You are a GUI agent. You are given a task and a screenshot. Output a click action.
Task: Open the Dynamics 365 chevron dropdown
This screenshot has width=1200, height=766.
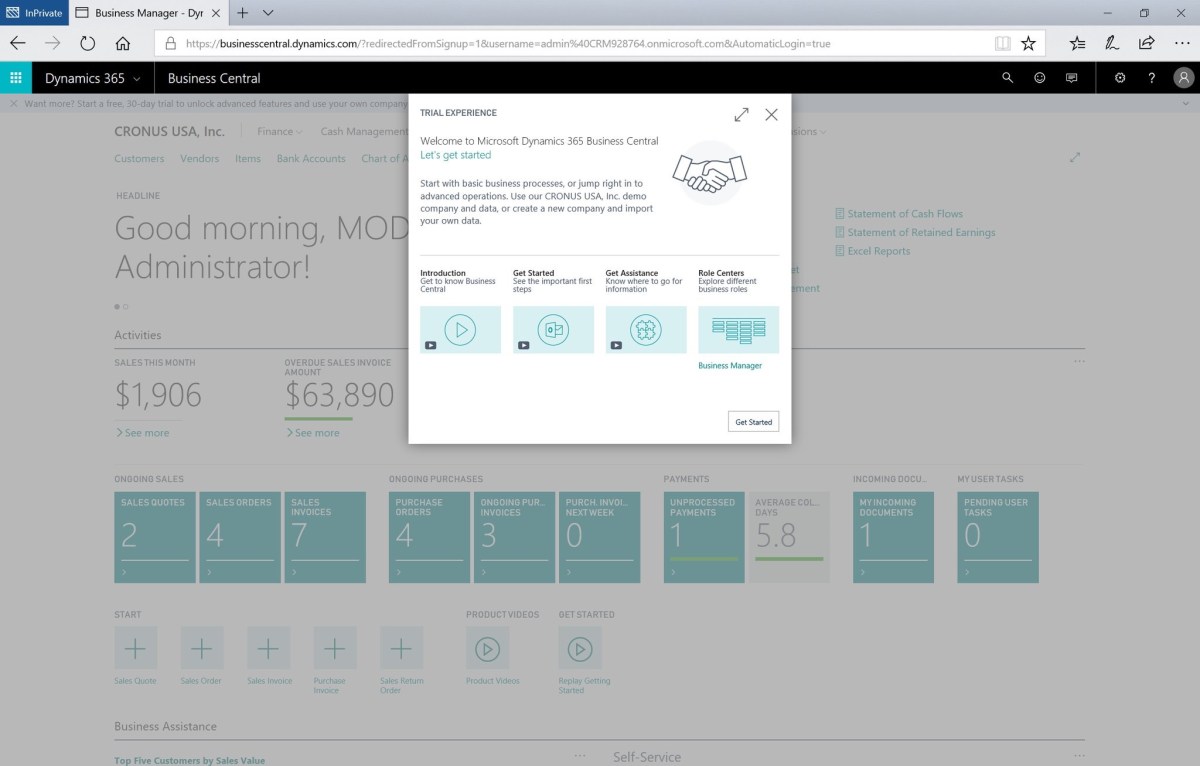click(138, 77)
